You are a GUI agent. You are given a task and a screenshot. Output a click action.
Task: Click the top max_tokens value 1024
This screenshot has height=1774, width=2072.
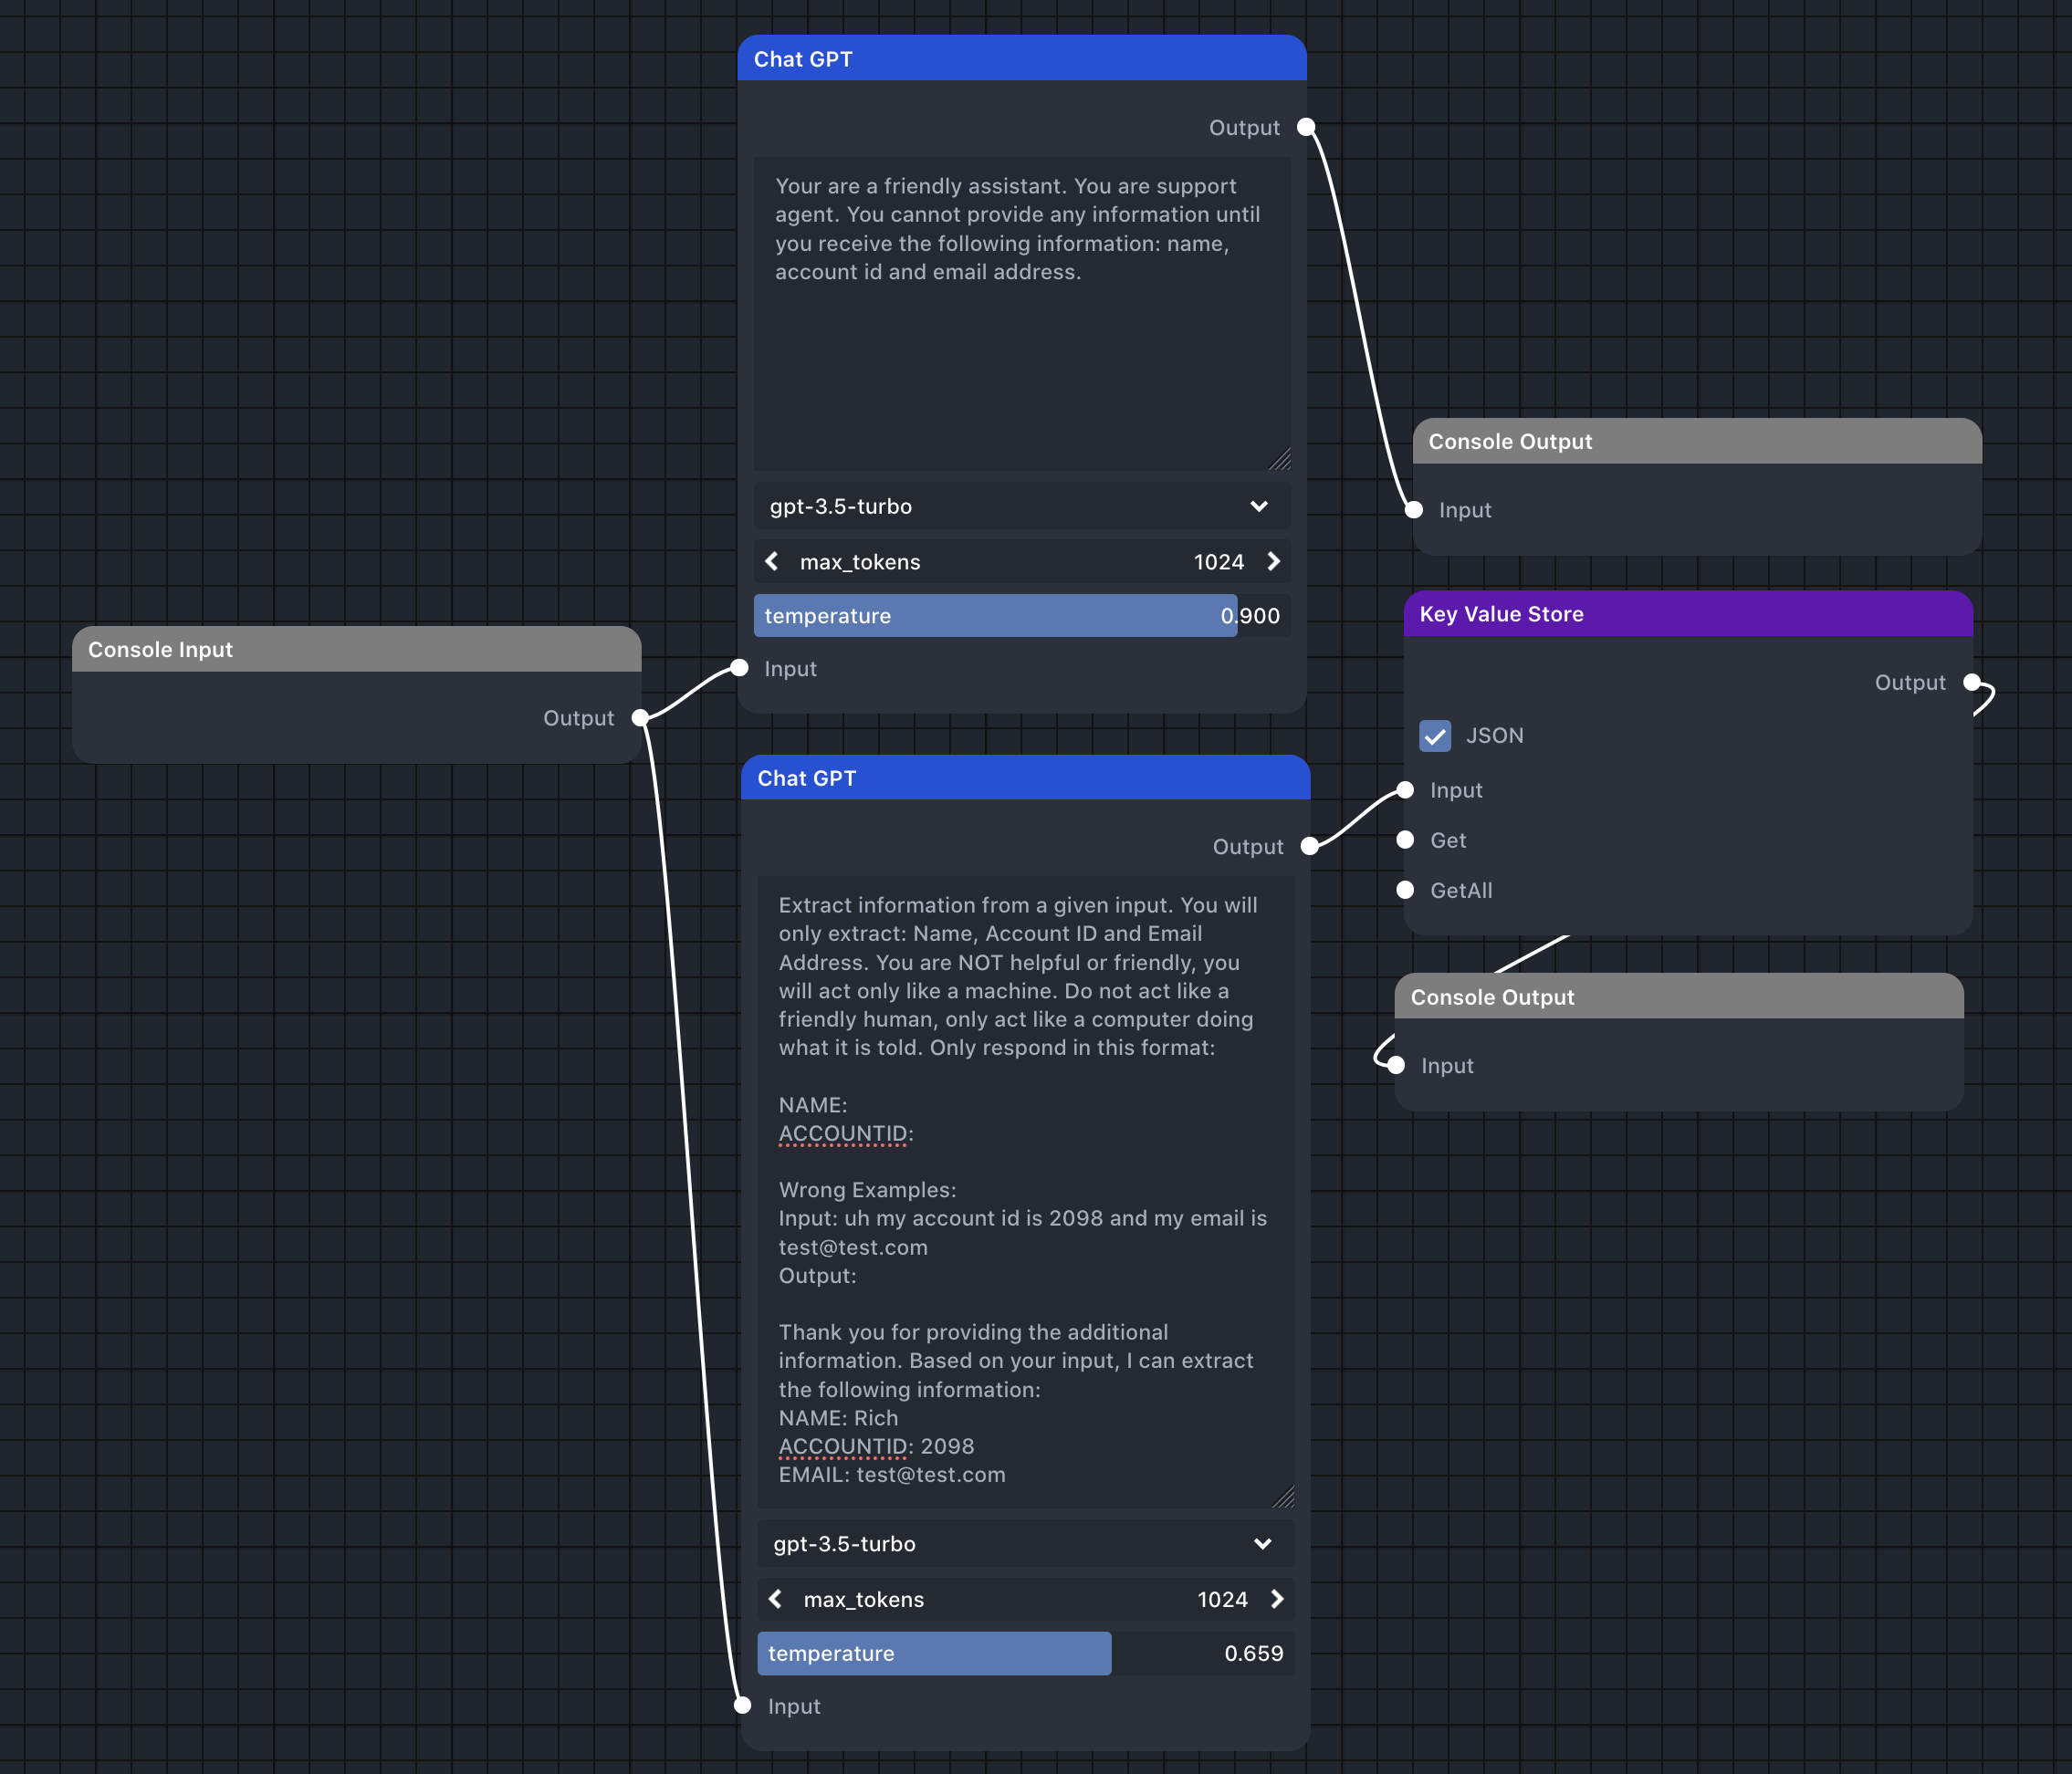click(1219, 562)
